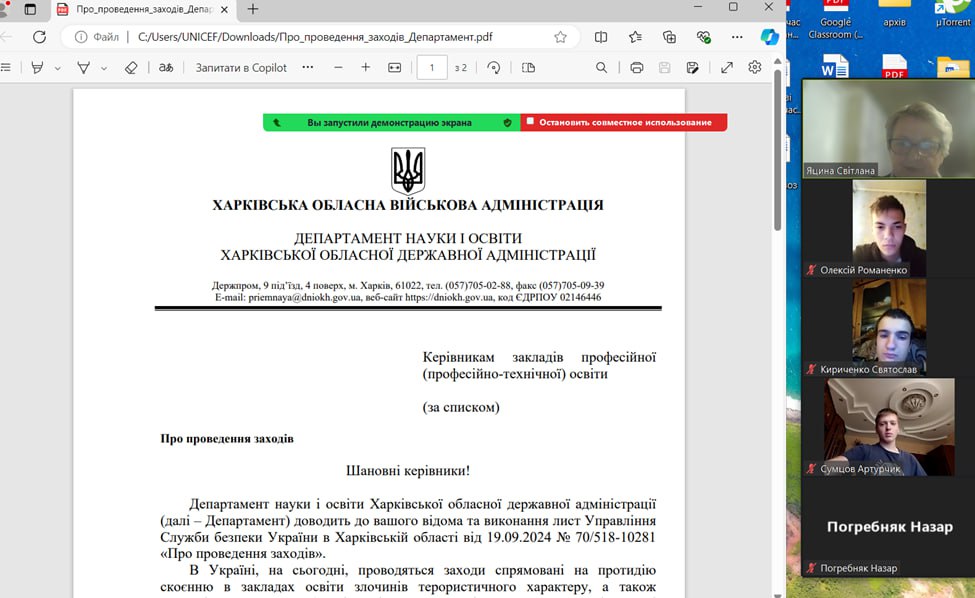Click muted mic icon beside Кириченко Святослав
The width and height of the screenshot is (975, 598).
click(x=811, y=370)
